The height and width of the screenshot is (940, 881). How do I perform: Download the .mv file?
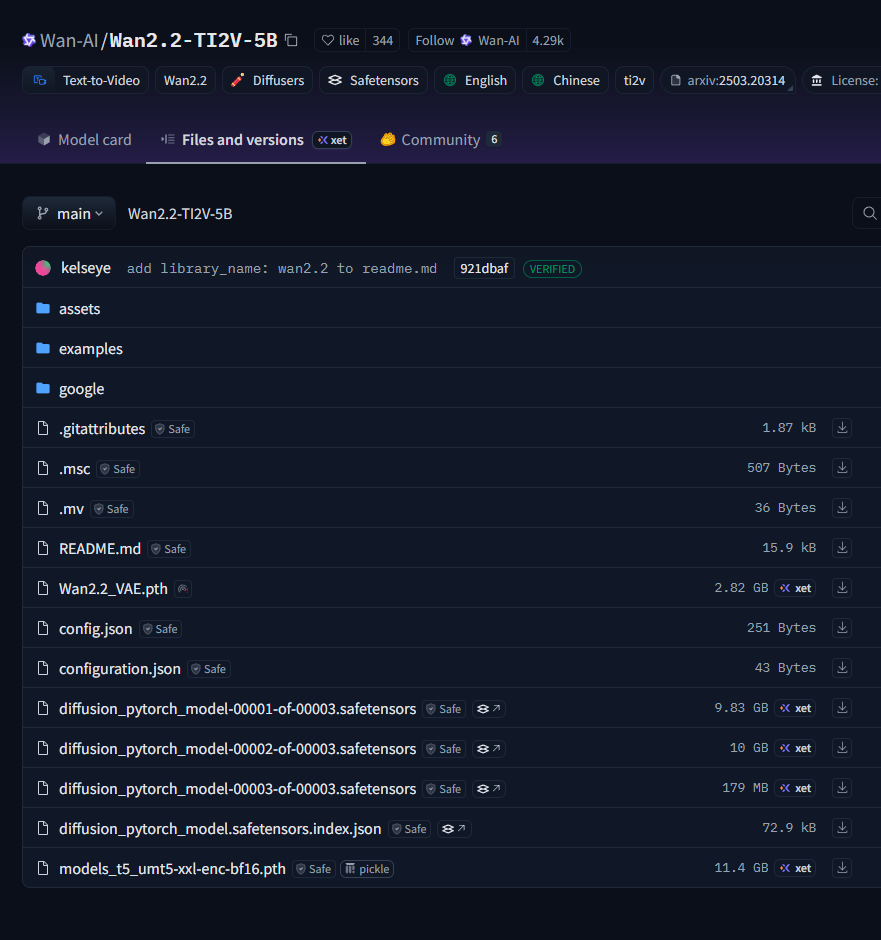pyautogui.click(x=842, y=508)
